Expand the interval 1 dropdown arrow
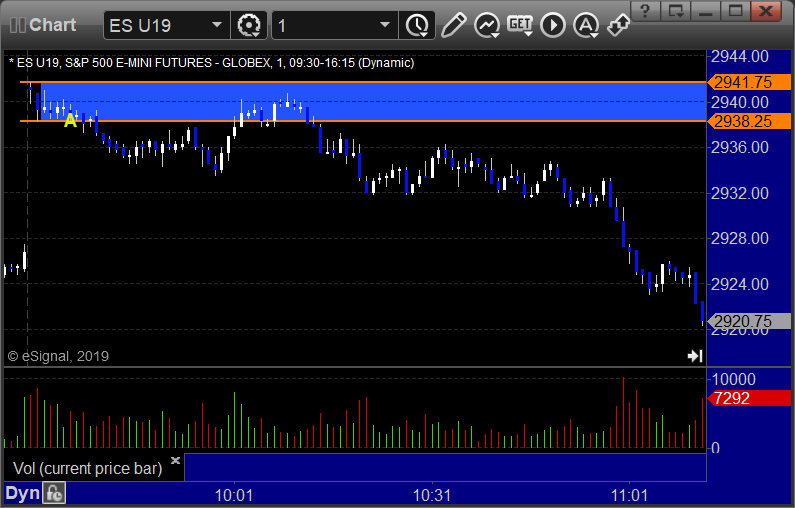795x508 pixels. click(x=385, y=25)
